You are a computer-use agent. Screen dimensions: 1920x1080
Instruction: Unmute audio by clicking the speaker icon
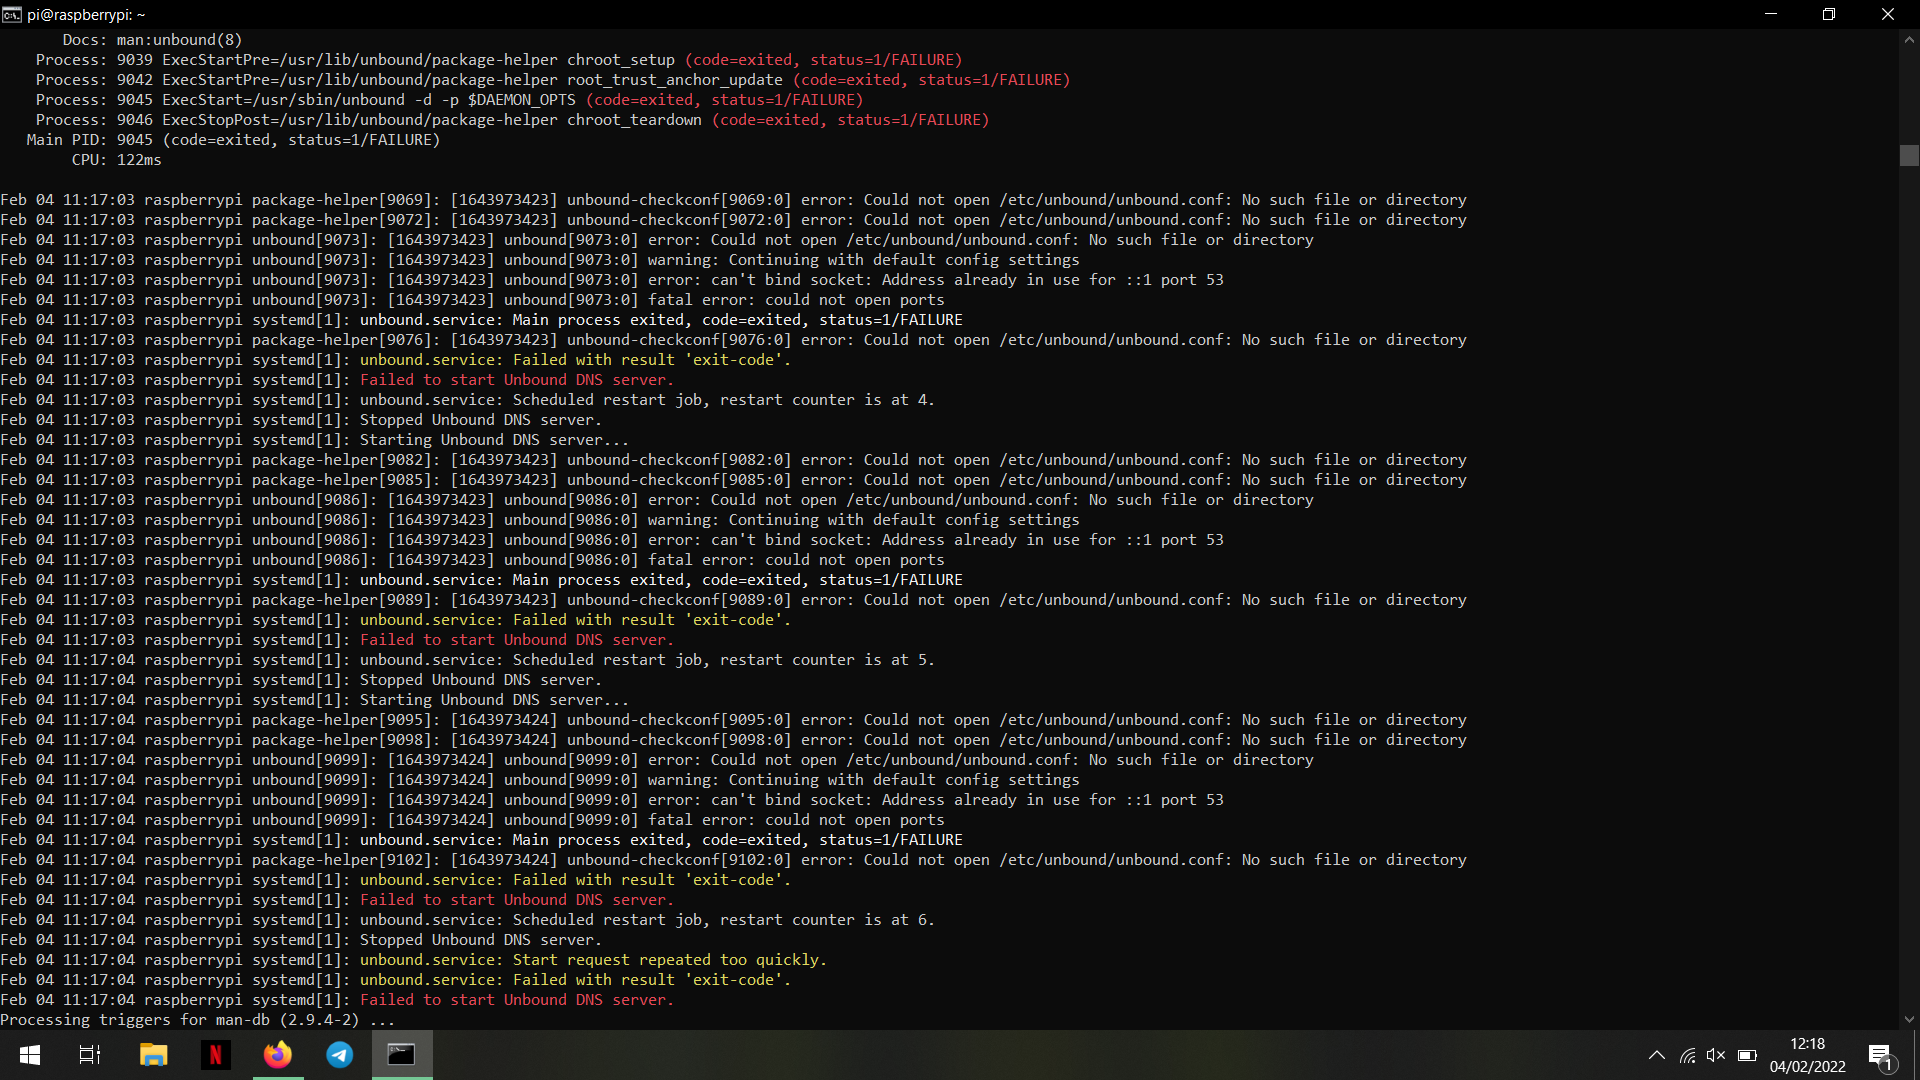pos(1718,1055)
